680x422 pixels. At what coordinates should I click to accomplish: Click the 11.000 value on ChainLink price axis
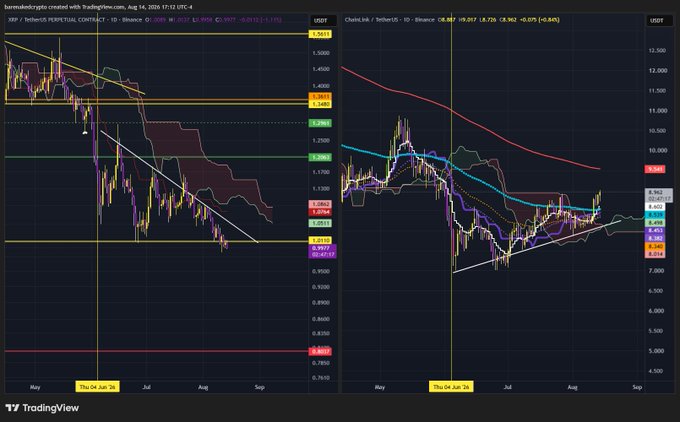pyautogui.click(x=657, y=111)
